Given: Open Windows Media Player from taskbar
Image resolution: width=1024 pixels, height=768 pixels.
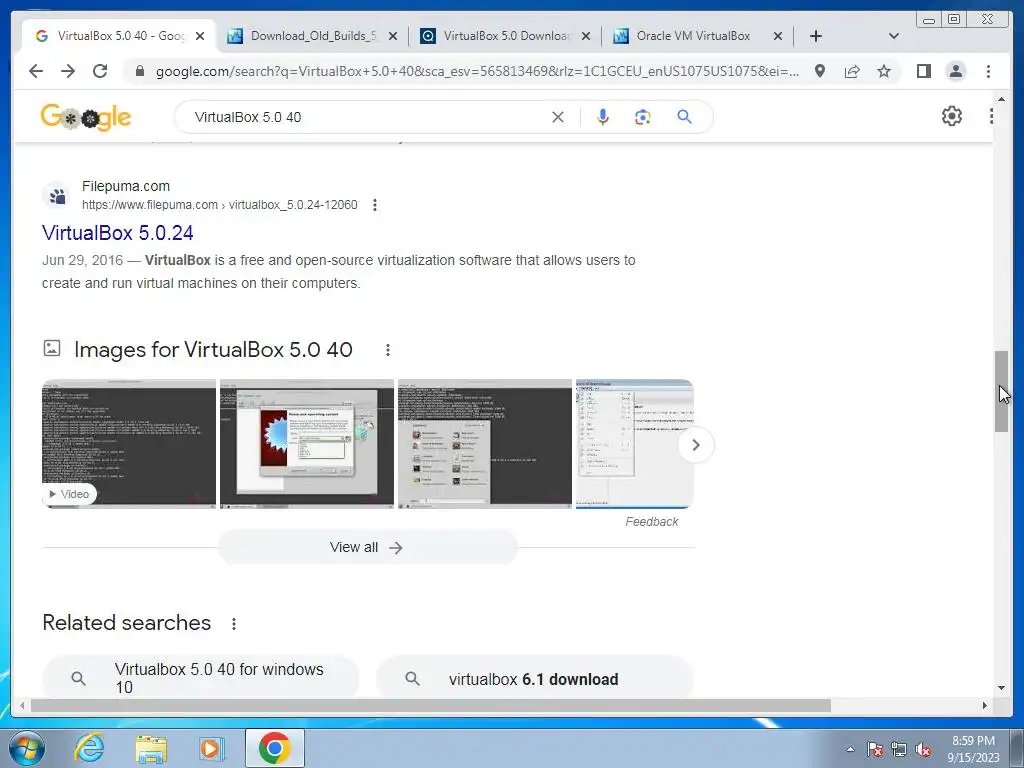Looking at the screenshot, I should (x=212, y=748).
